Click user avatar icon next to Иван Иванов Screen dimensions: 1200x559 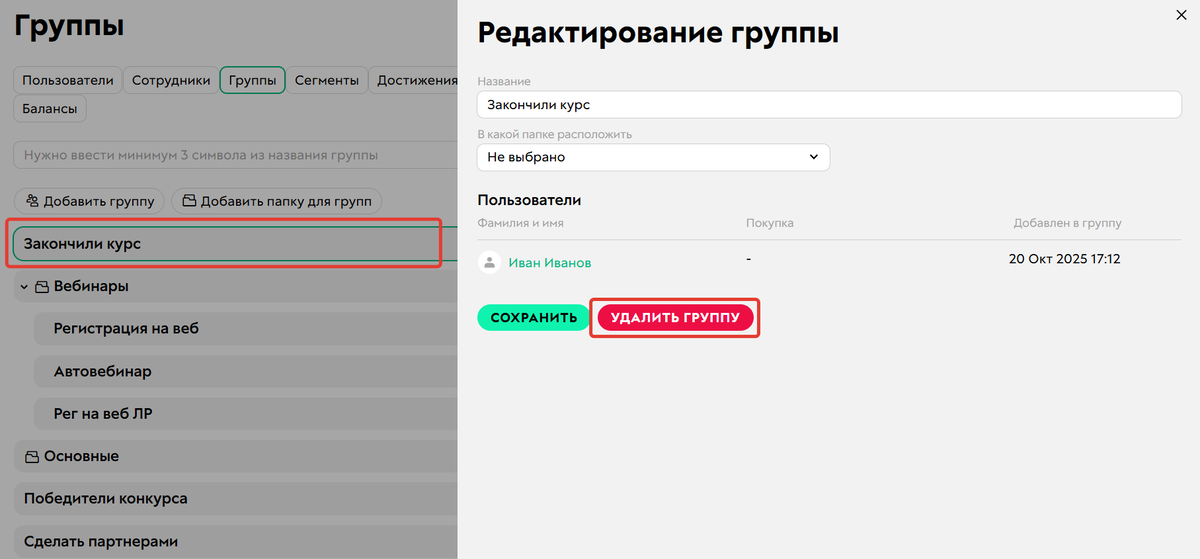click(489, 263)
